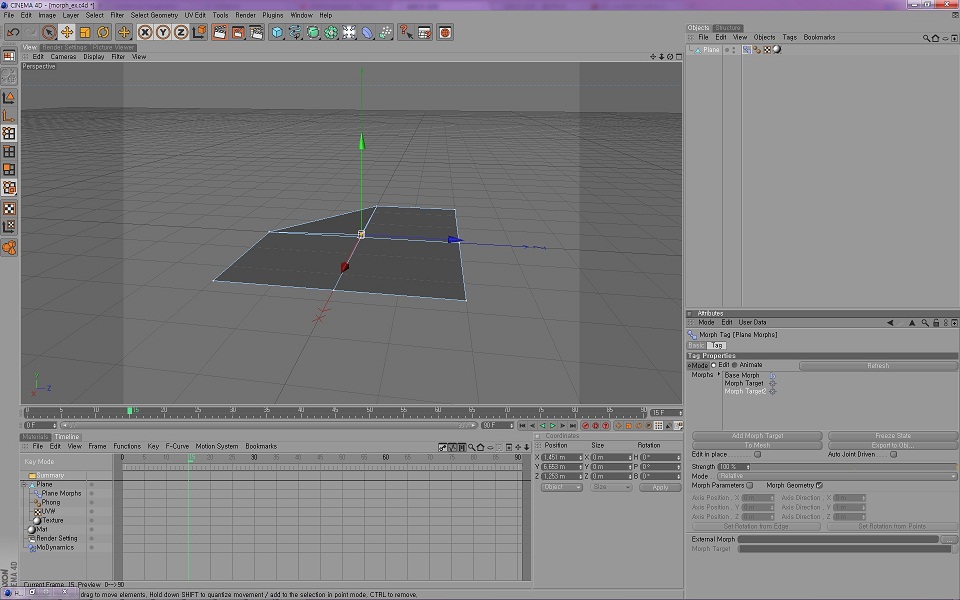Click the Render View clapperboard icon
This screenshot has height=600, width=960.
click(221, 32)
